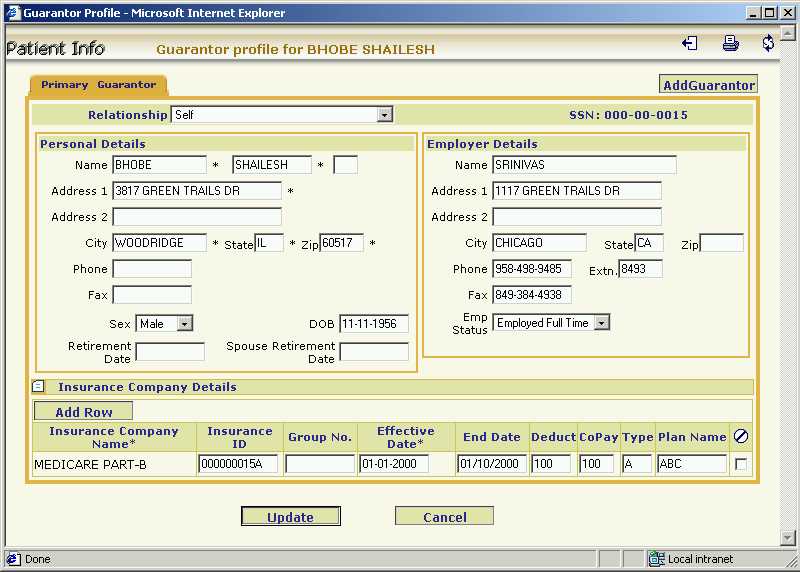The height and width of the screenshot is (572, 800).
Task: Click the employer Zip field
Action: [722, 243]
